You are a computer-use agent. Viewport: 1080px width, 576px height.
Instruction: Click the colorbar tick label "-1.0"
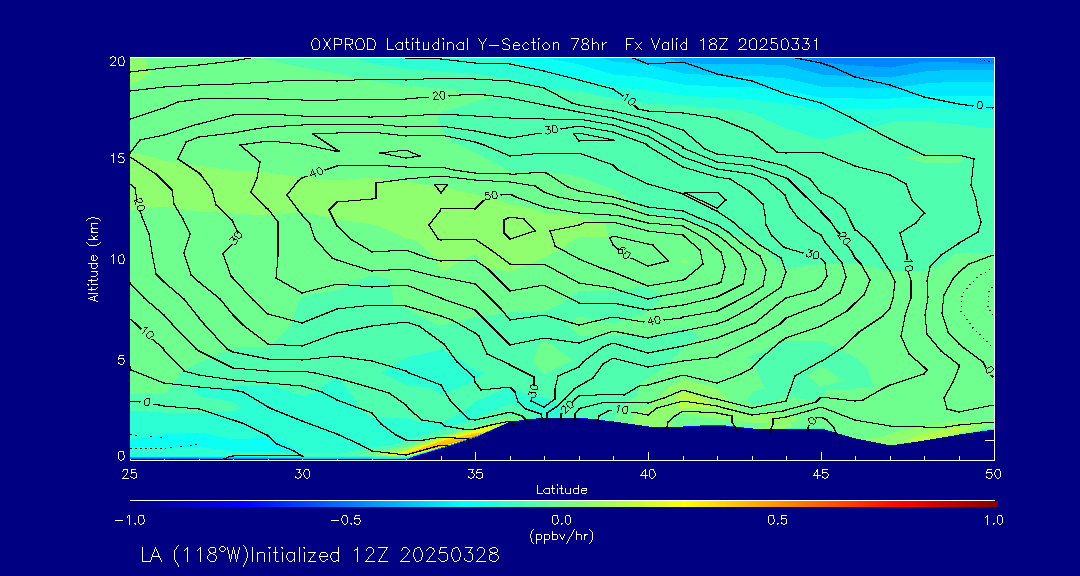pos(129,520)
